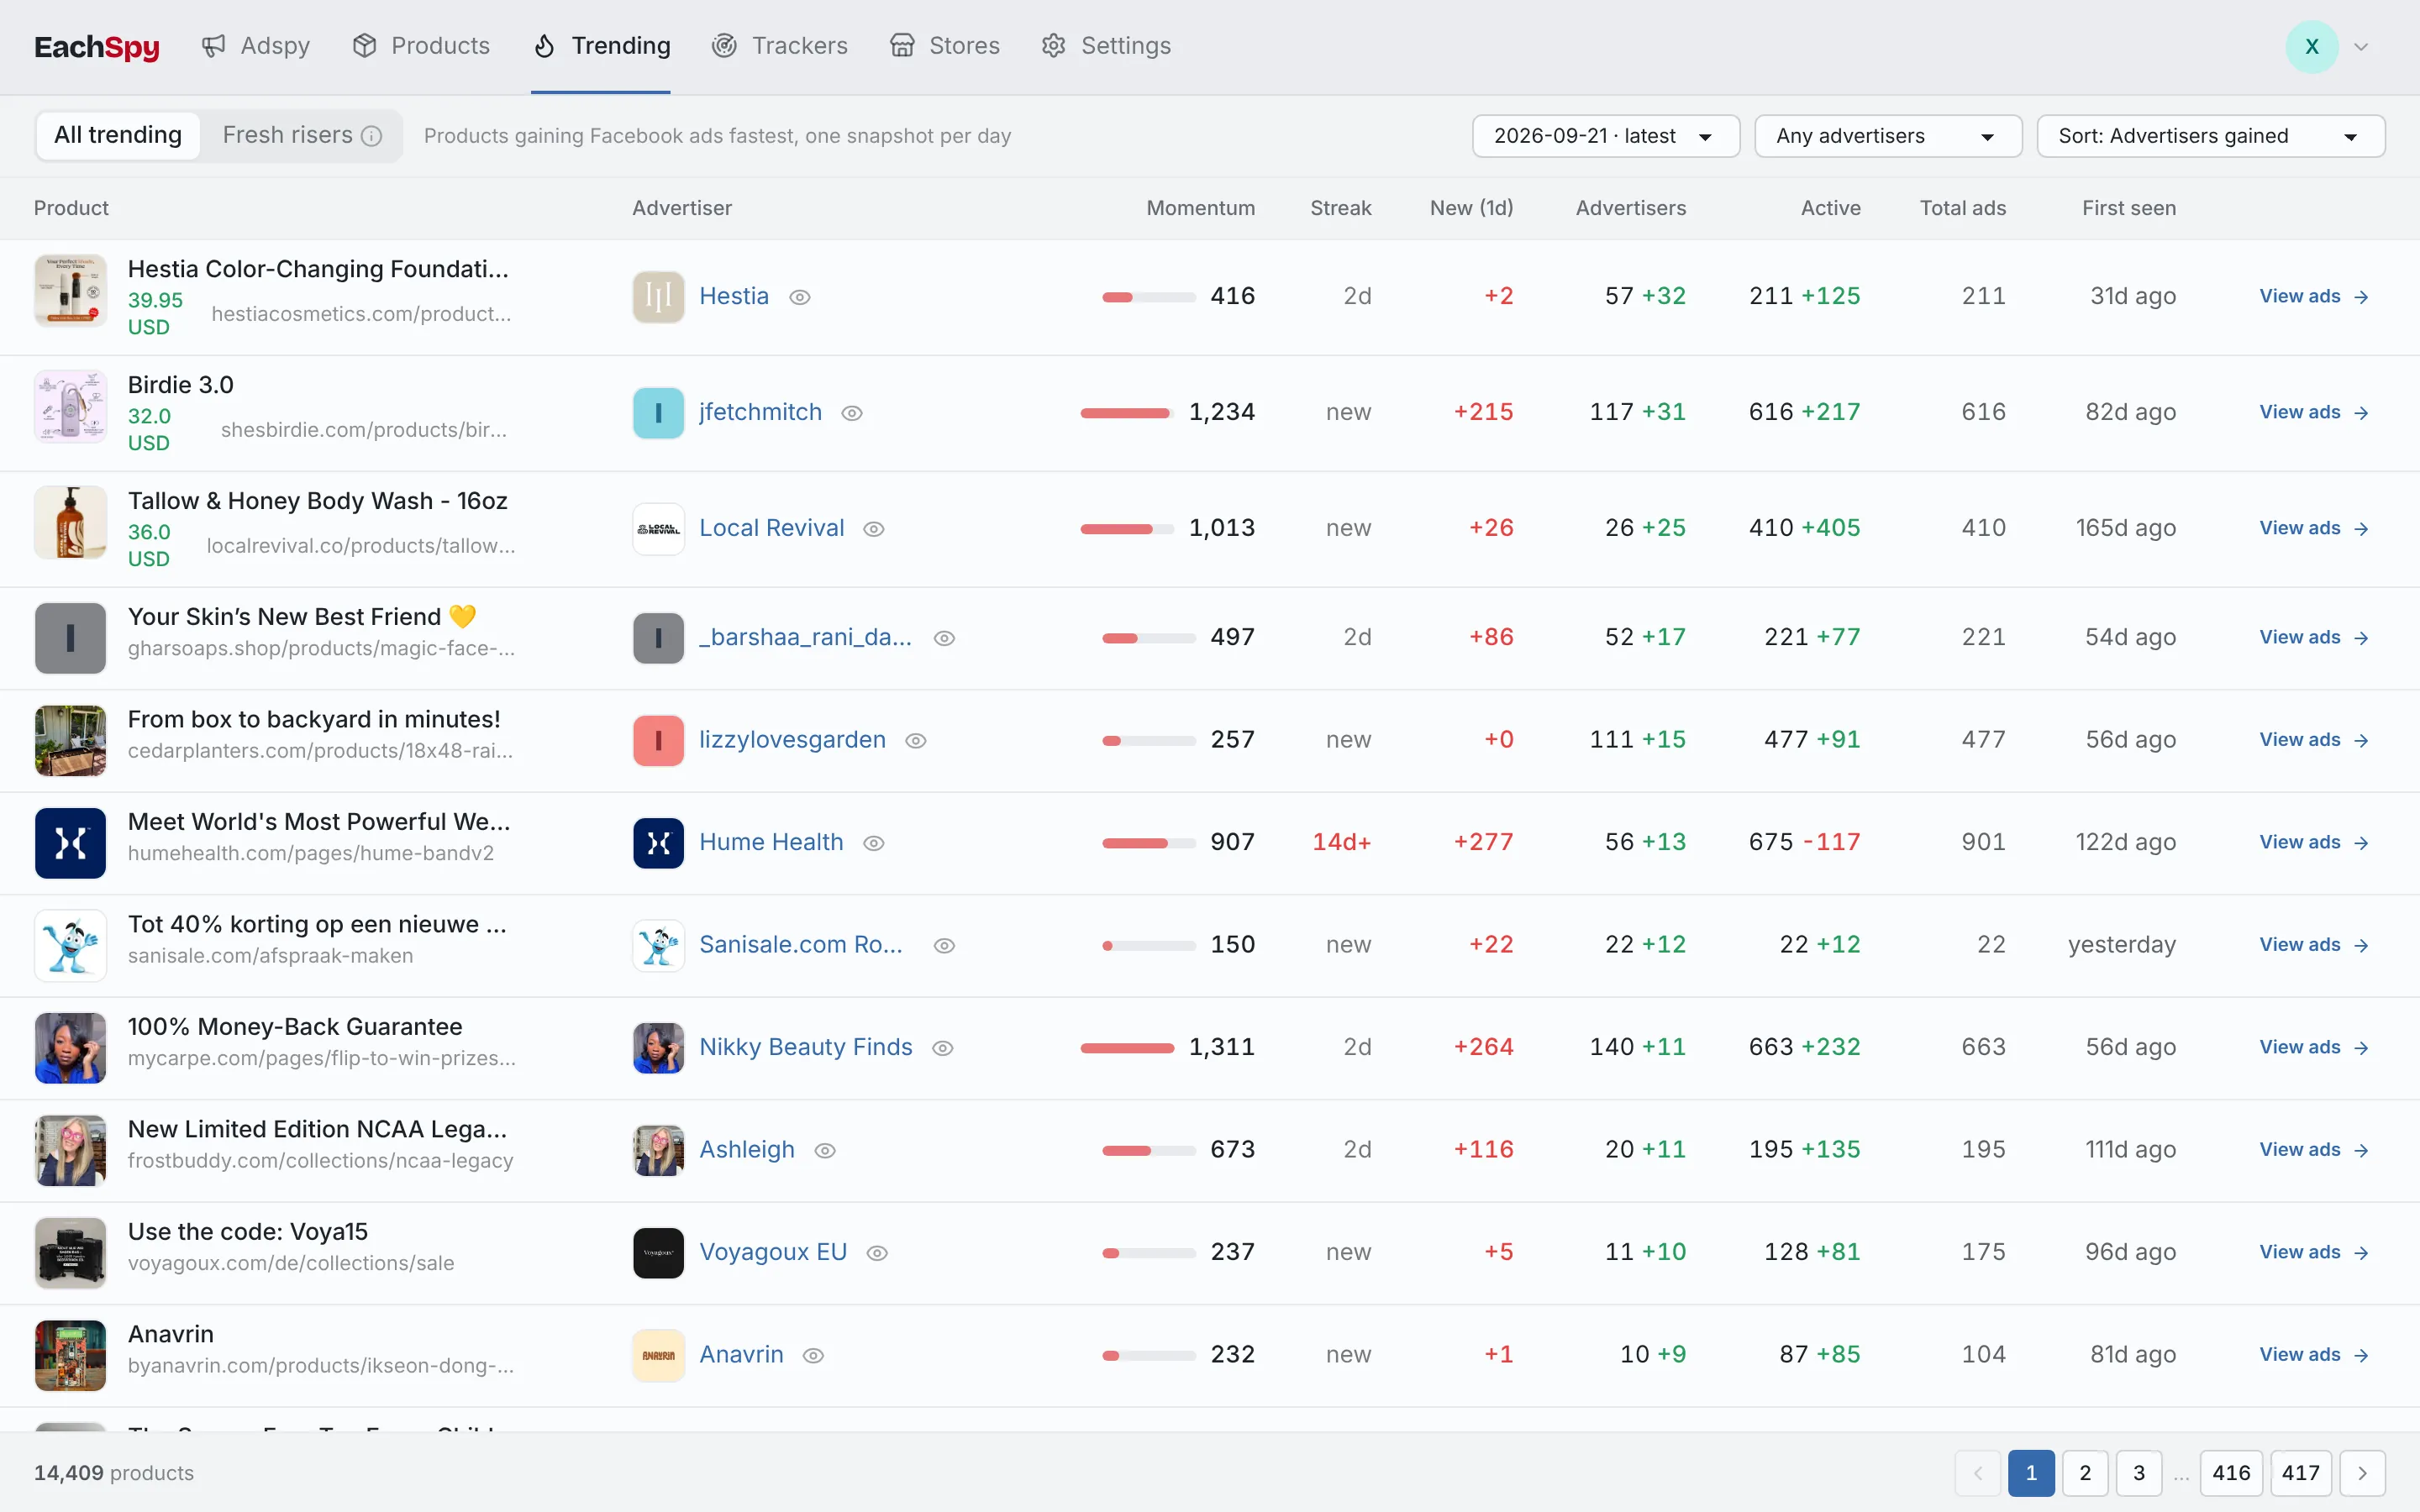Go to next page arrow

pyautogui.click(x=2362, y=1473)
